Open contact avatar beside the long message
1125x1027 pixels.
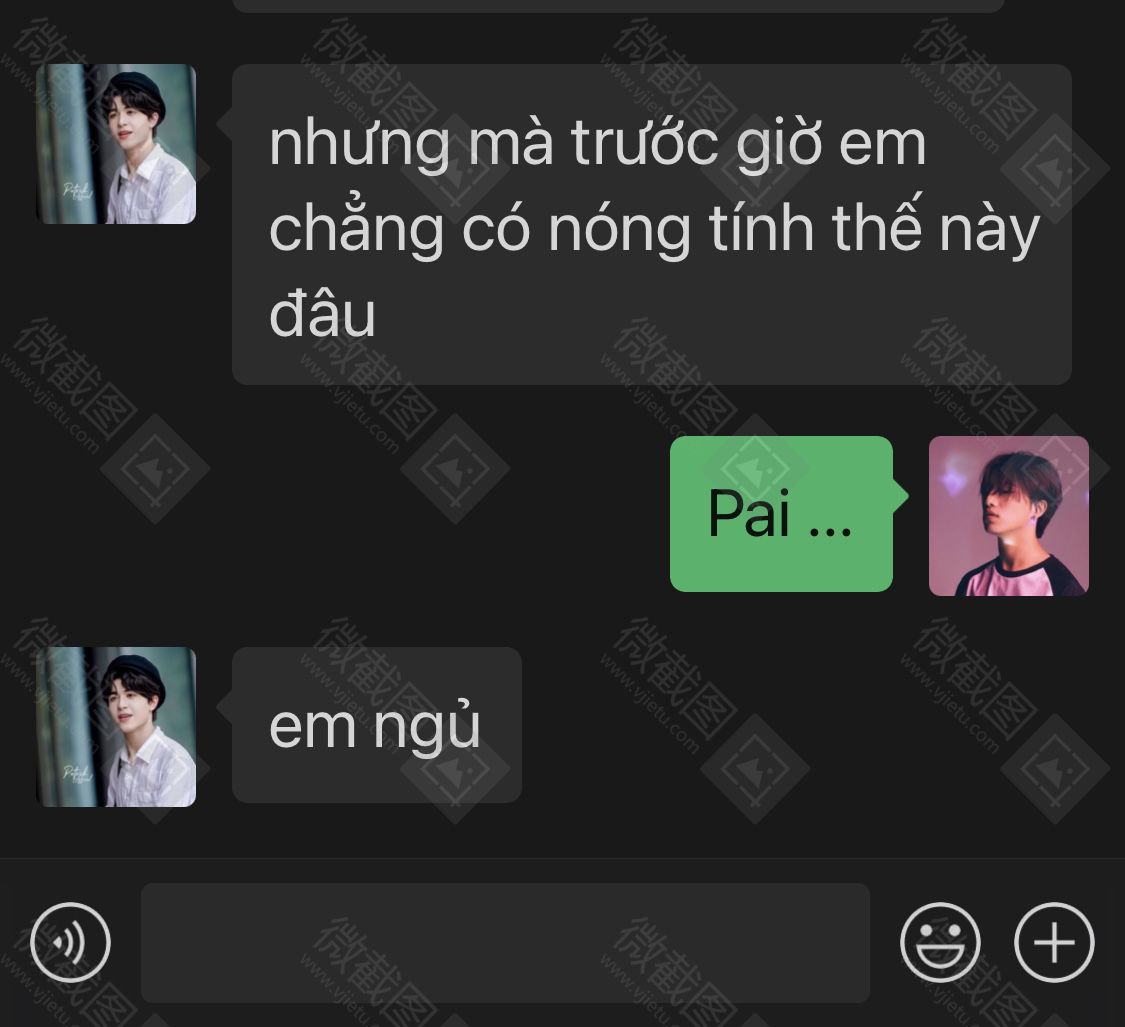[116, 144]
